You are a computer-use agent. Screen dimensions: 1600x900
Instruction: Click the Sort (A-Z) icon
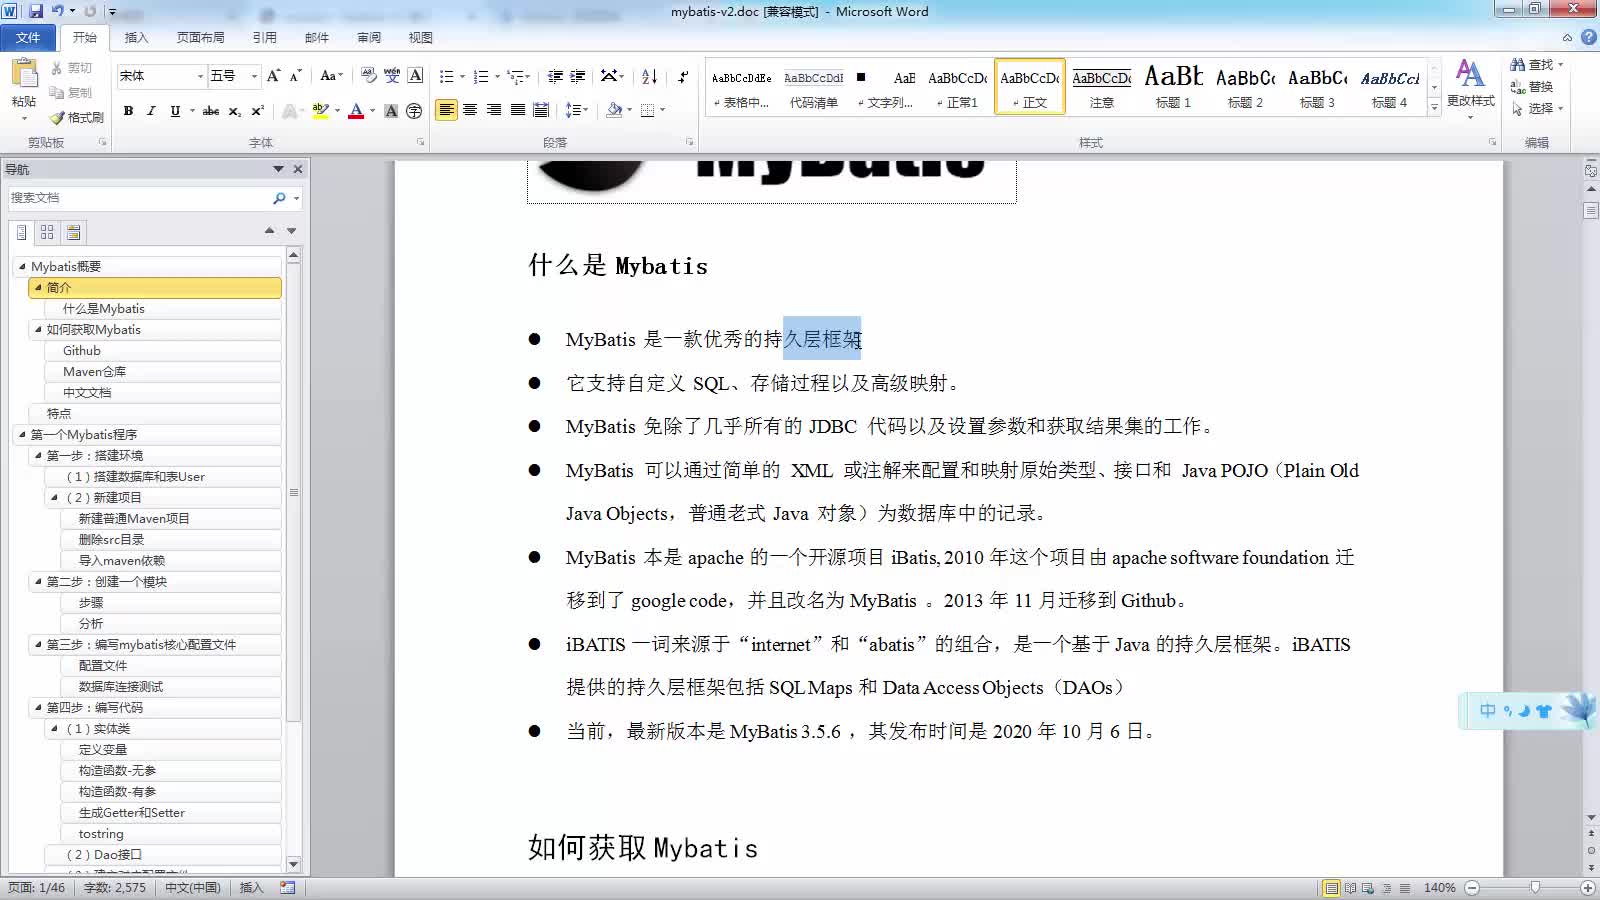(x=649, y=76)
